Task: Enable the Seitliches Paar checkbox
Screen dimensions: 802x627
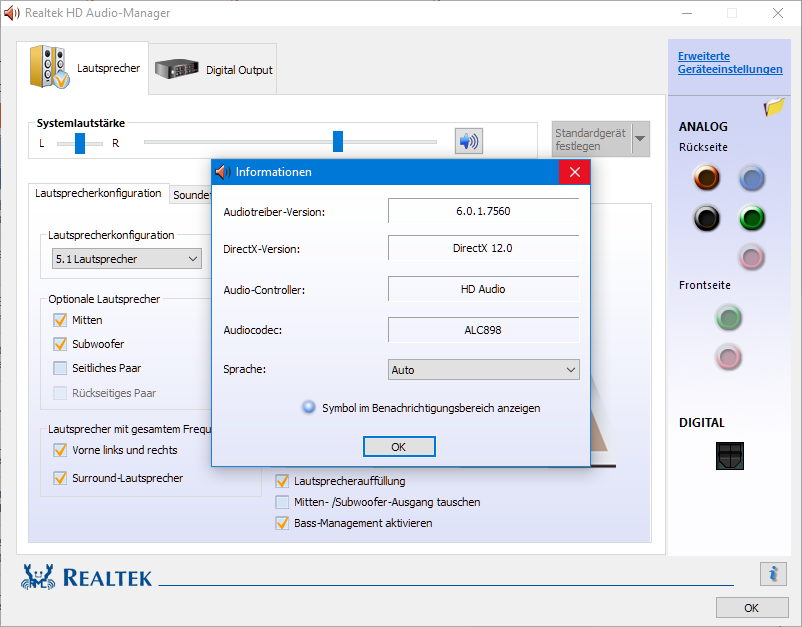Action: coord(60,368)
